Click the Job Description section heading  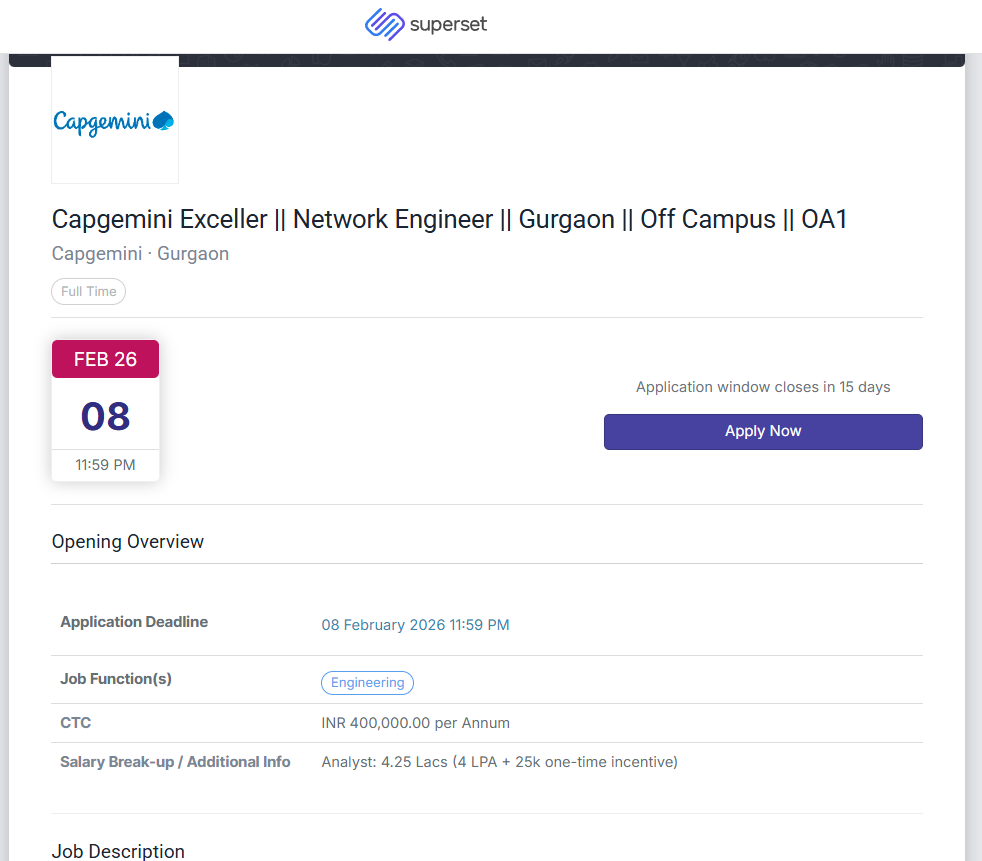(x=118, y=851)
